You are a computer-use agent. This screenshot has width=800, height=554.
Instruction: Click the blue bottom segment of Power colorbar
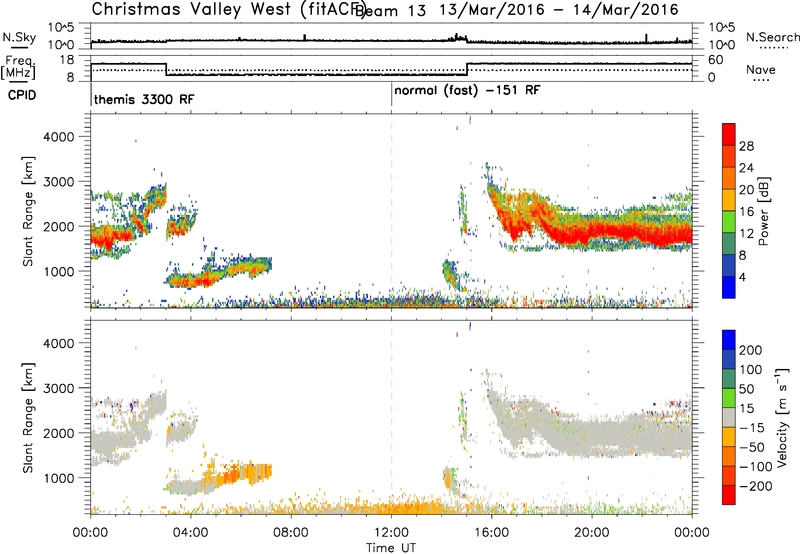point(729,287)
